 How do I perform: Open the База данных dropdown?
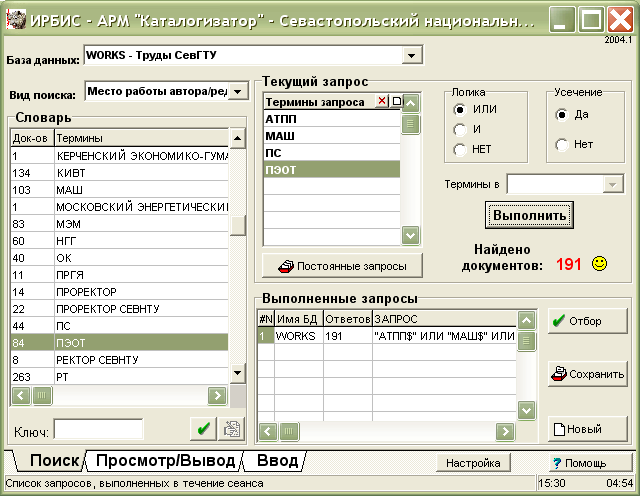pos(411,55)
